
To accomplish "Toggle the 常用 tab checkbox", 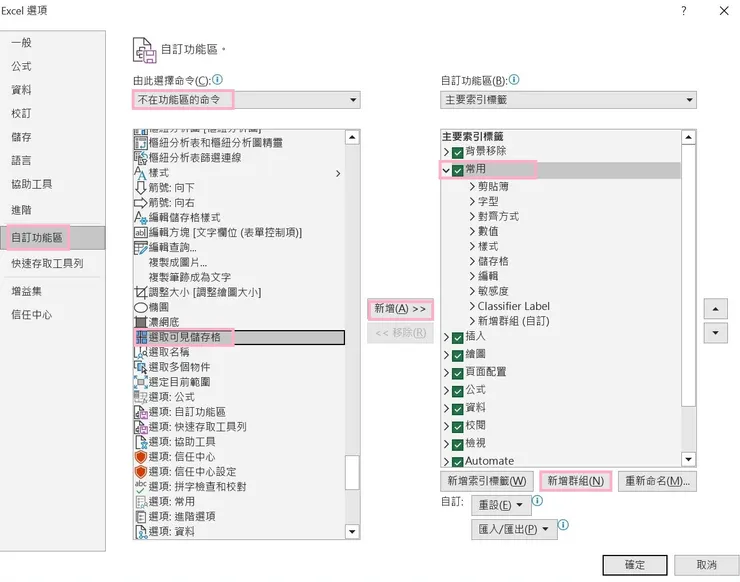I will pyautogui.click(x=457, y=170).
